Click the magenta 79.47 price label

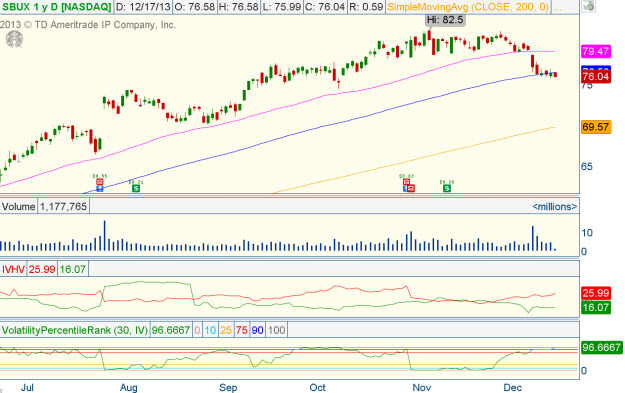click(x=596, y=51)
